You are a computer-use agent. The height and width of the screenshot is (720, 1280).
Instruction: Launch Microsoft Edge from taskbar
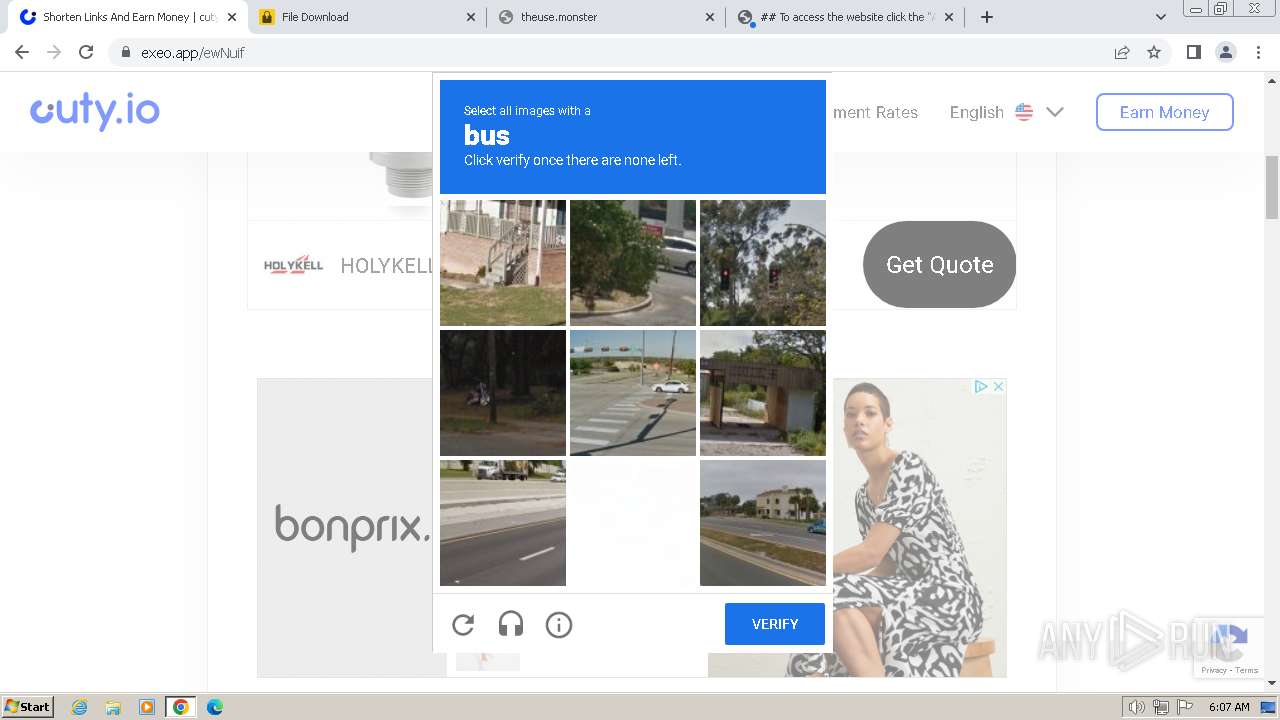point(214,707)
